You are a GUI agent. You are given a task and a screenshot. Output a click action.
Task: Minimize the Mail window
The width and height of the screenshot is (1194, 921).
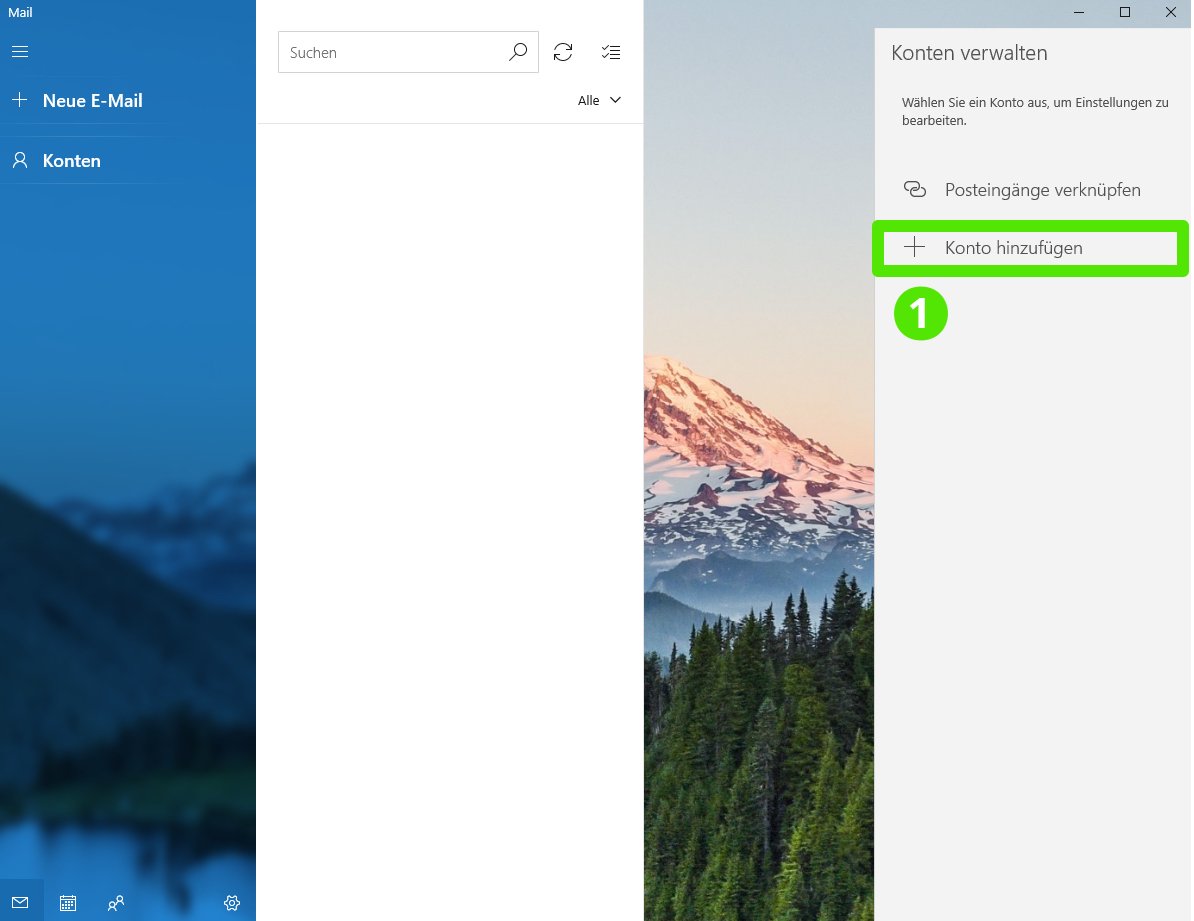1079,12
